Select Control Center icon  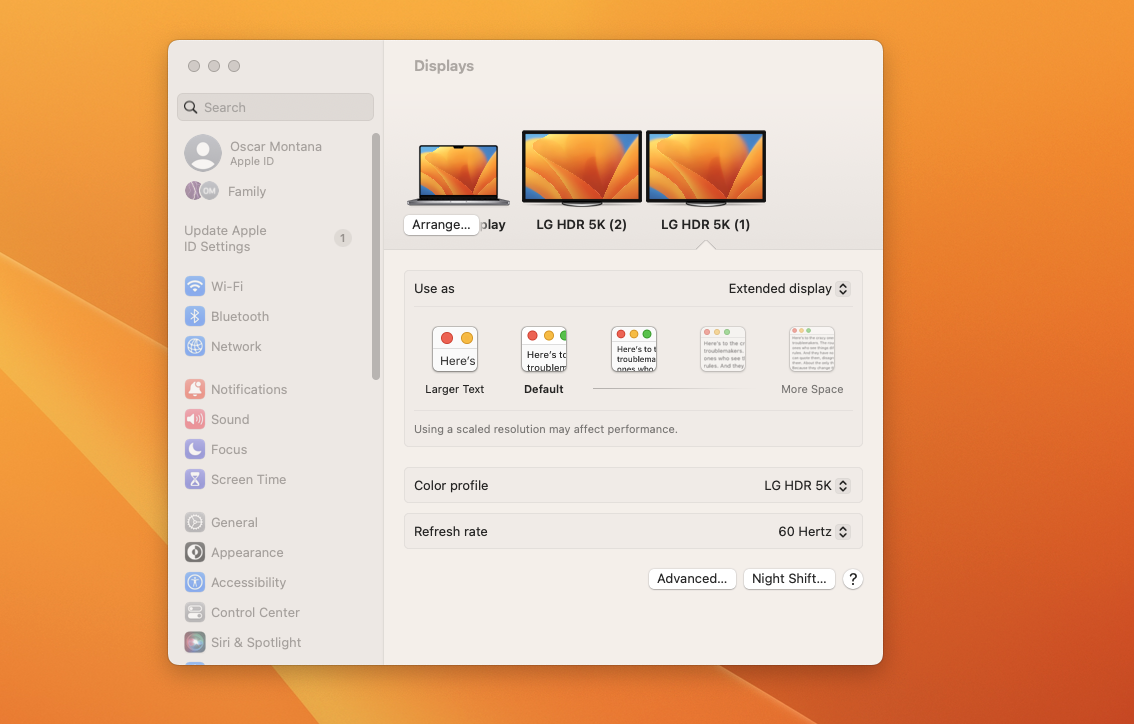195,613
